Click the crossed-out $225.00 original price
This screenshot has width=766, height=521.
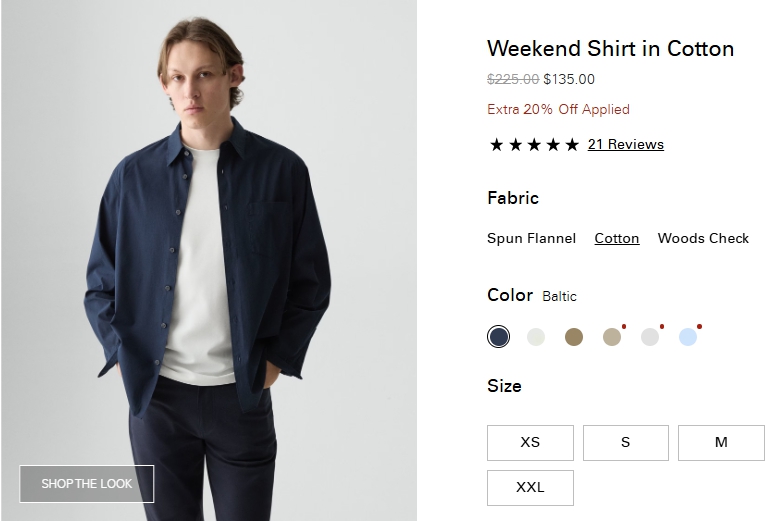click(x=513, y=80)
